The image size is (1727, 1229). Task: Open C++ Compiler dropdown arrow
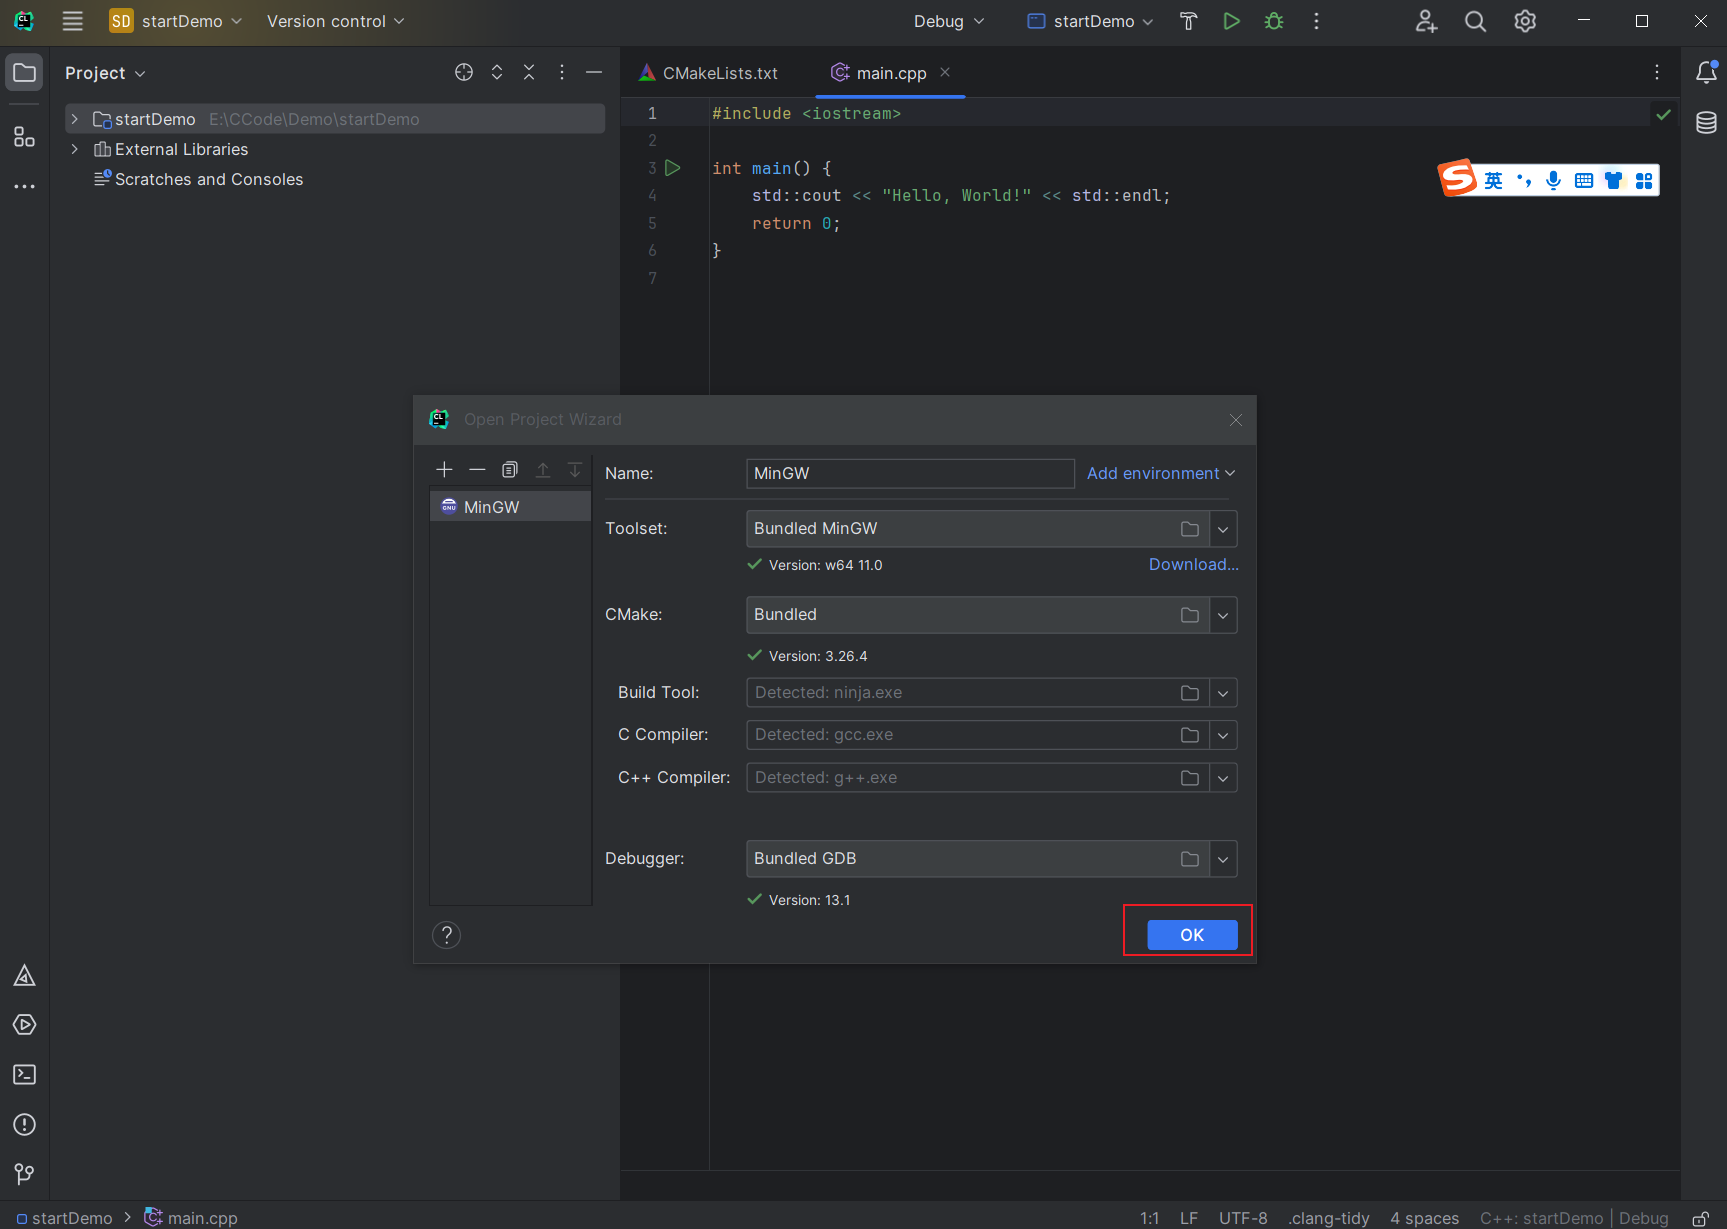1223,778
